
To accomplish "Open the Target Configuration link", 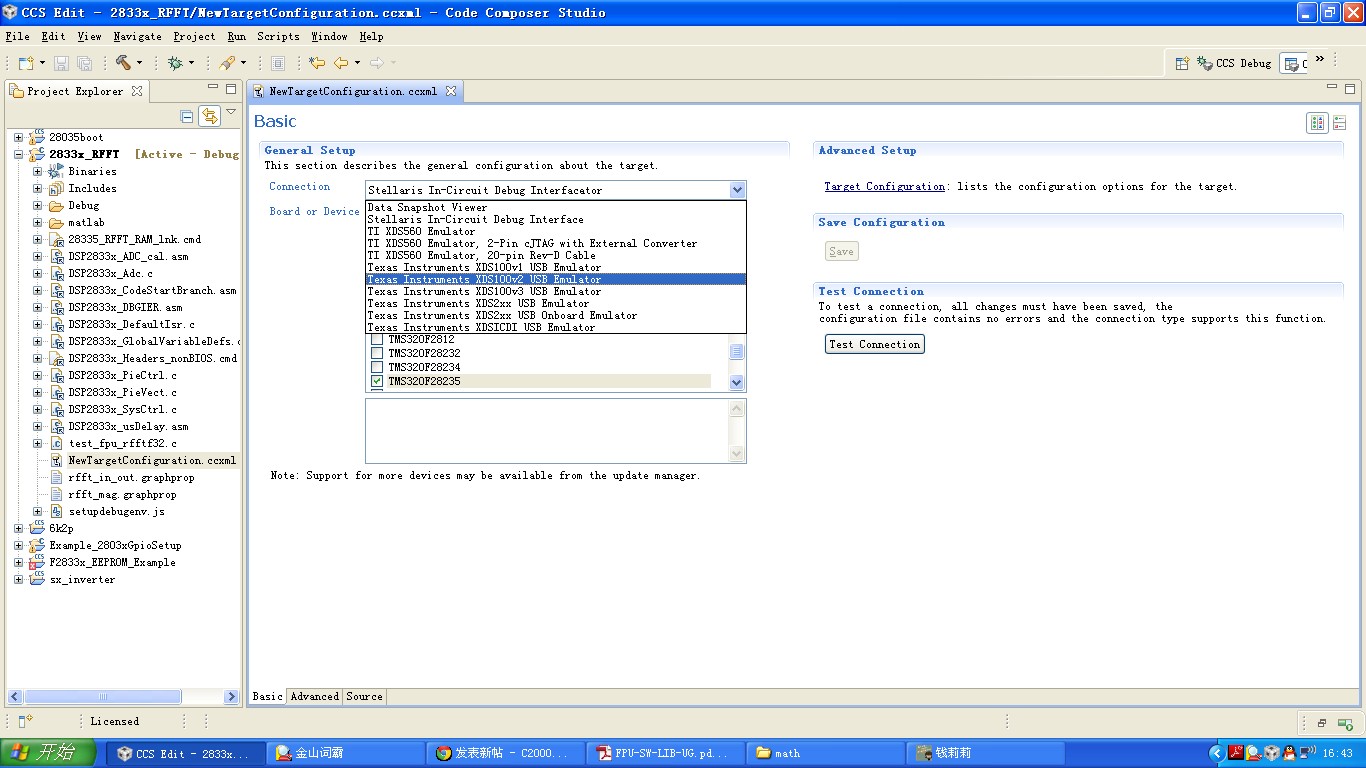I will click(884, 187).
